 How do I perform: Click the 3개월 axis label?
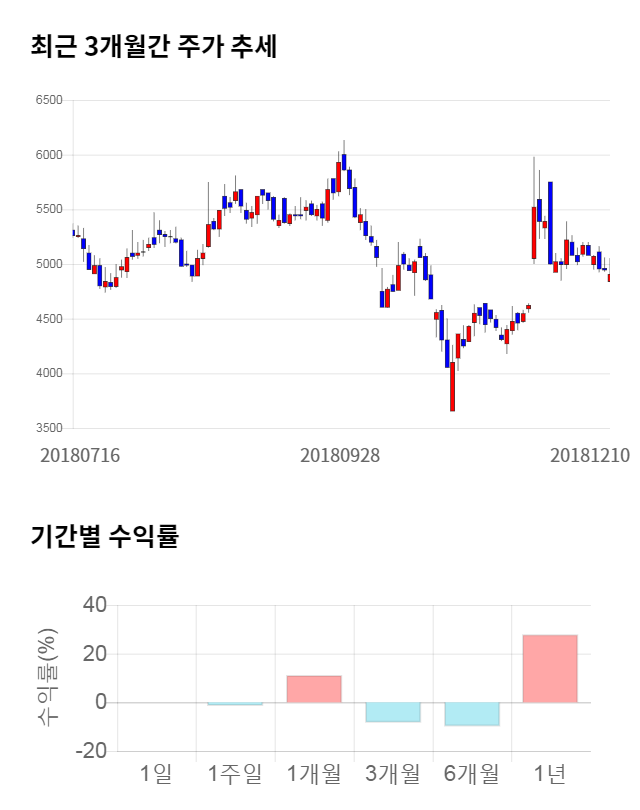coord(393,773)
